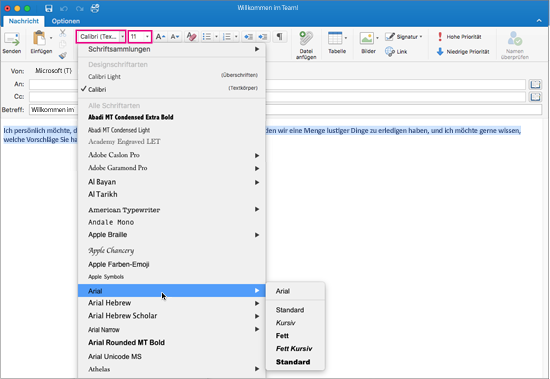The height and width of the screenshot is (379, 550).
Task: Open the Signatur dropdown arrow
Action: click(x=421, y=36)
